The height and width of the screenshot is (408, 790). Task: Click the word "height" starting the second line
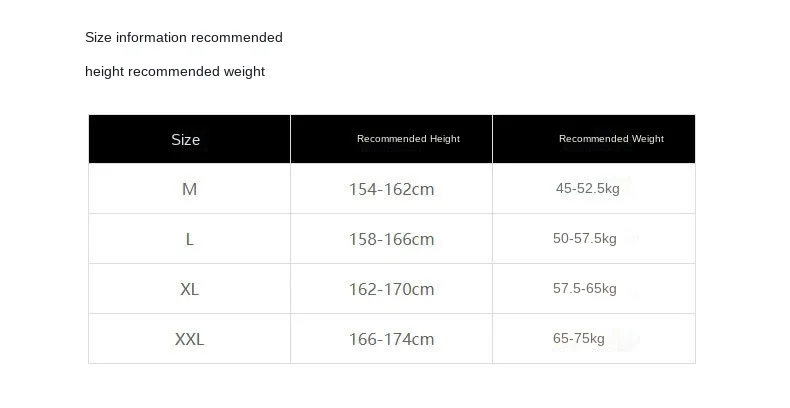click(x=104, y=71)
